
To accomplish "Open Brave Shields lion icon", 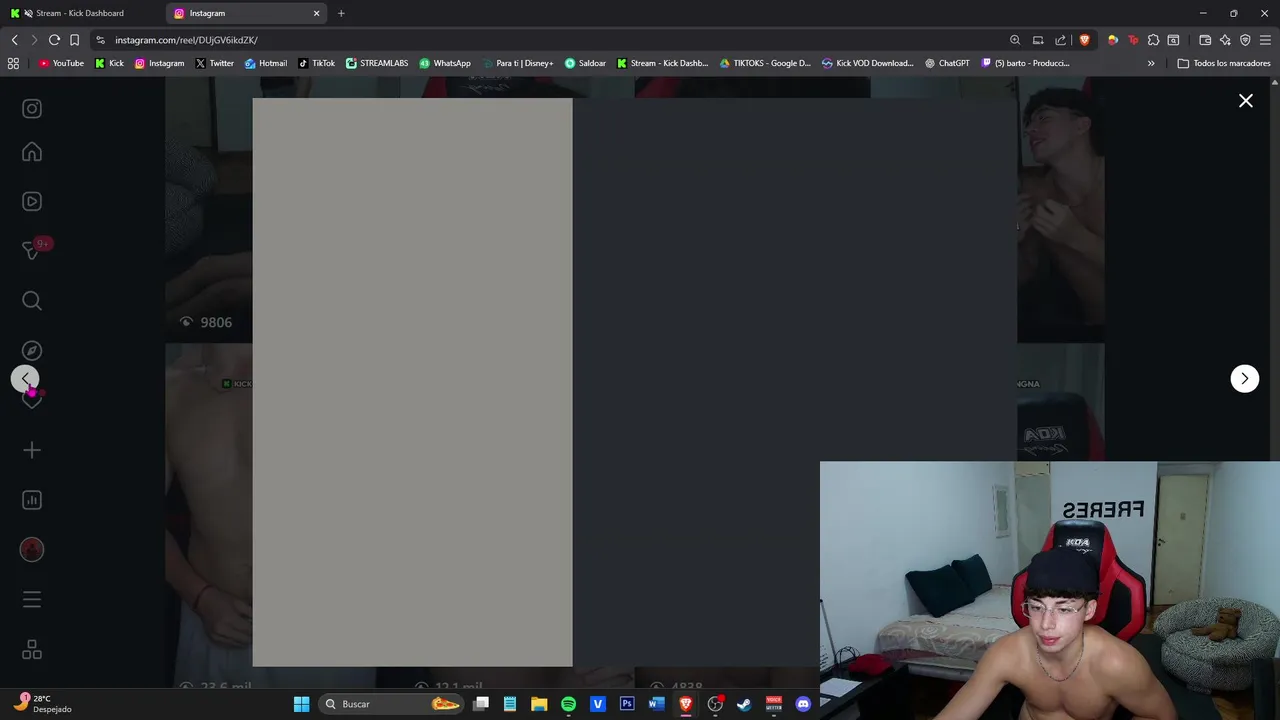I will tap(1084, 40).
